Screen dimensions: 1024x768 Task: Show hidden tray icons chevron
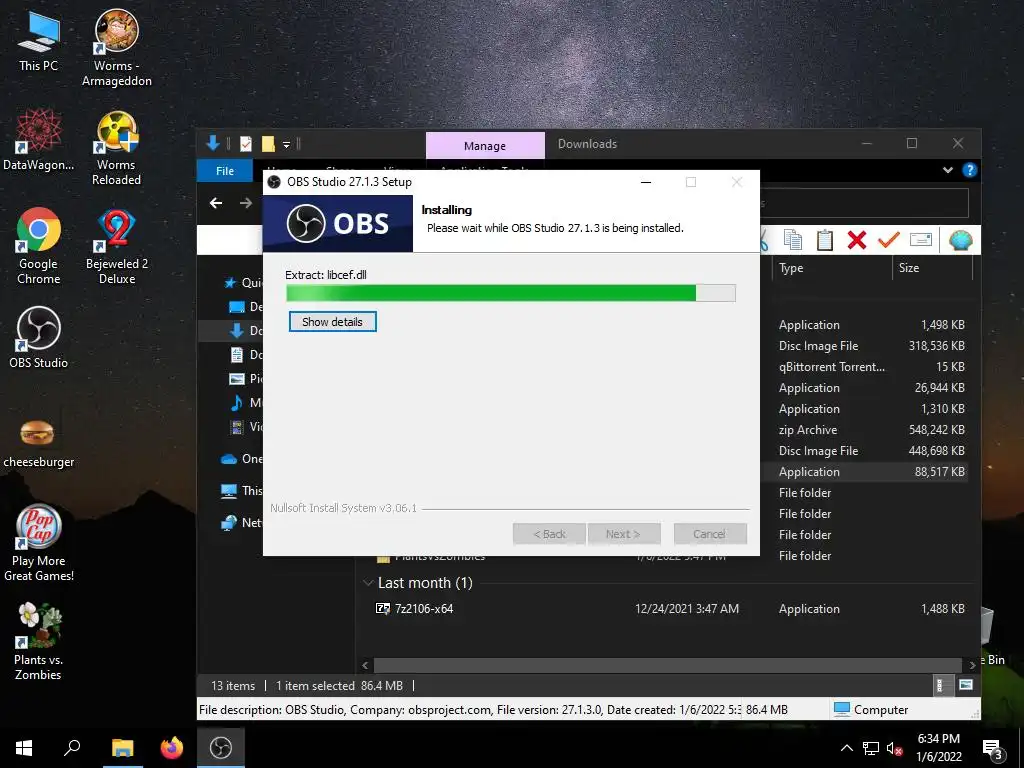(x=846, y=748)
